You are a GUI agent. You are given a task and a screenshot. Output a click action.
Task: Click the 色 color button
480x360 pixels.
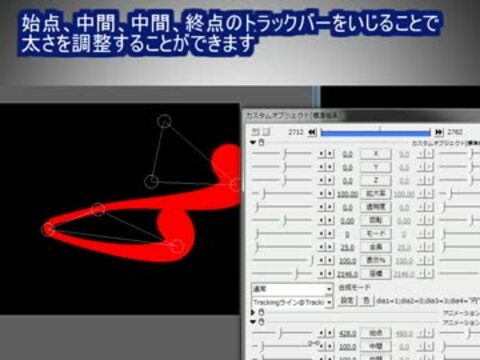pos(366,301)
